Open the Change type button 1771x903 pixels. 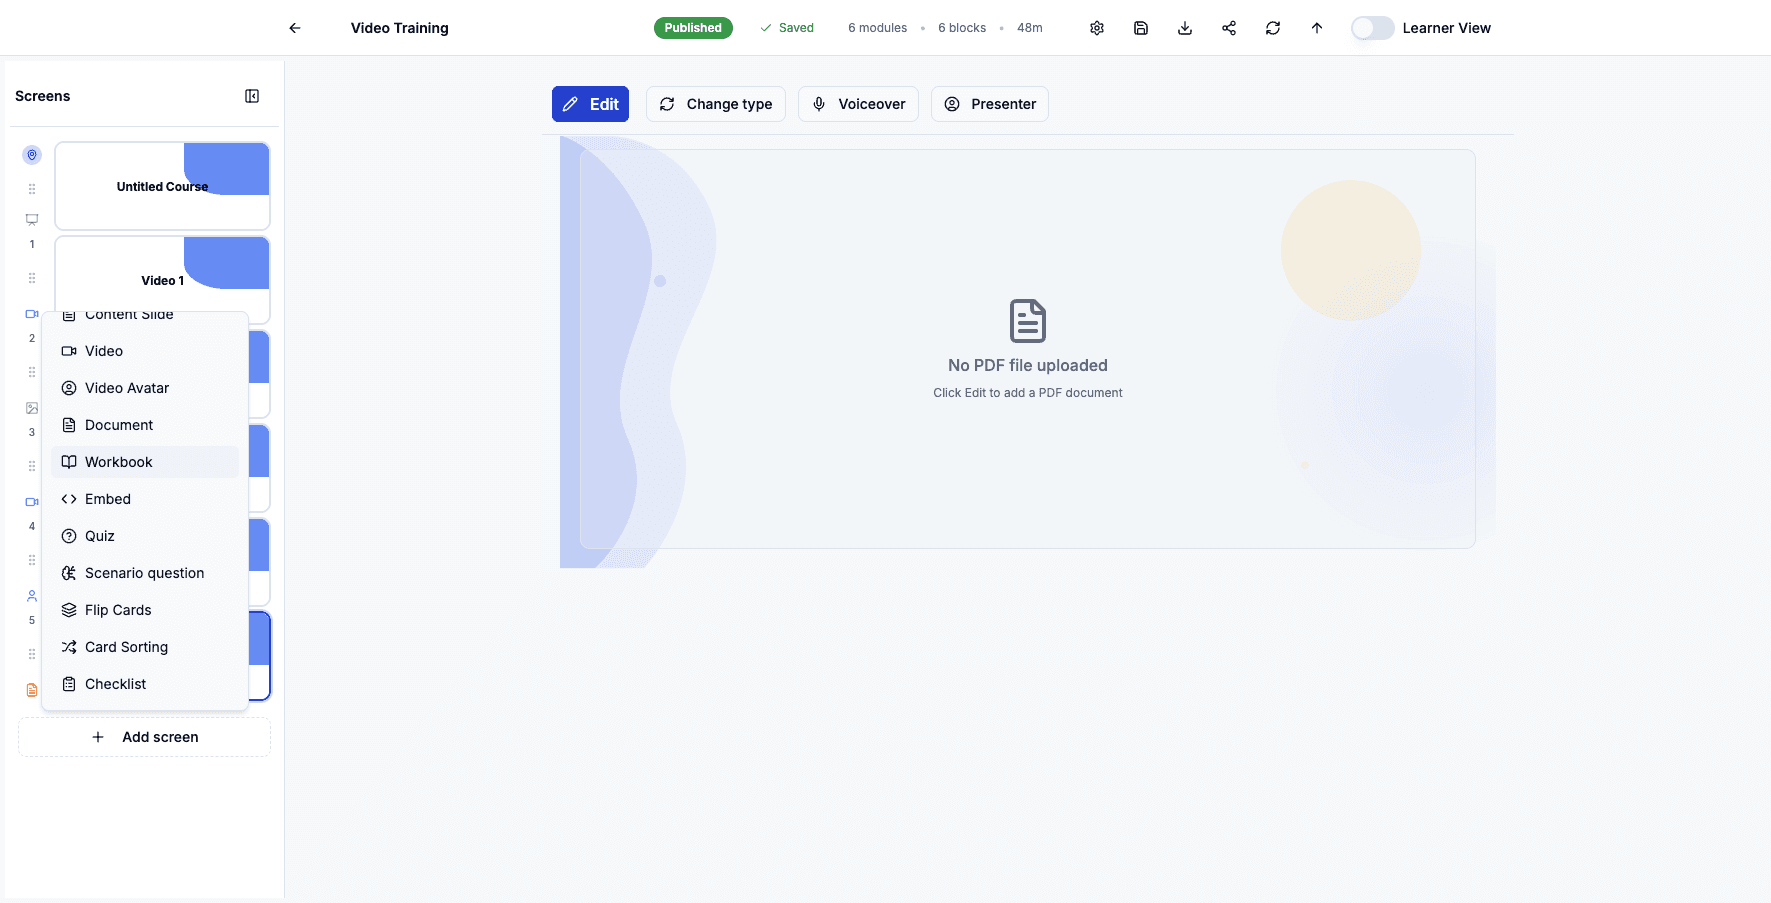click(716, 104)
